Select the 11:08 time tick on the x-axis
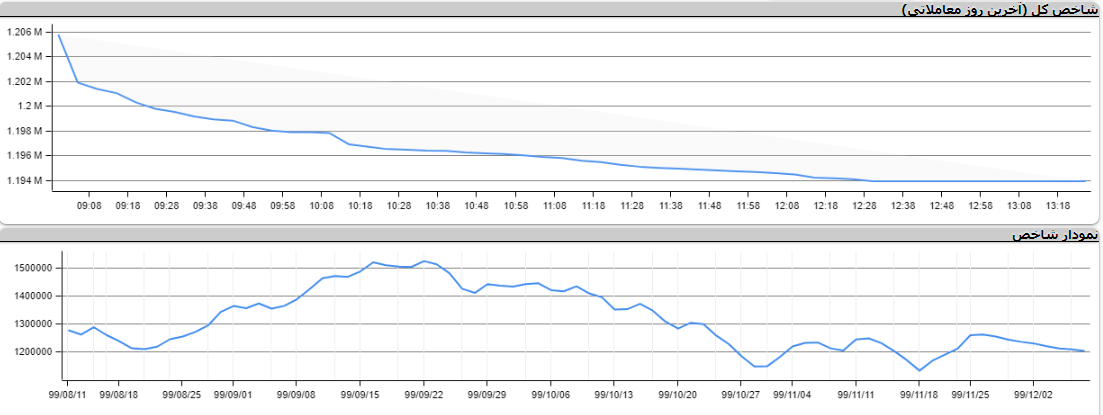The image size is (1103, 415). click(x=554, y=205)
